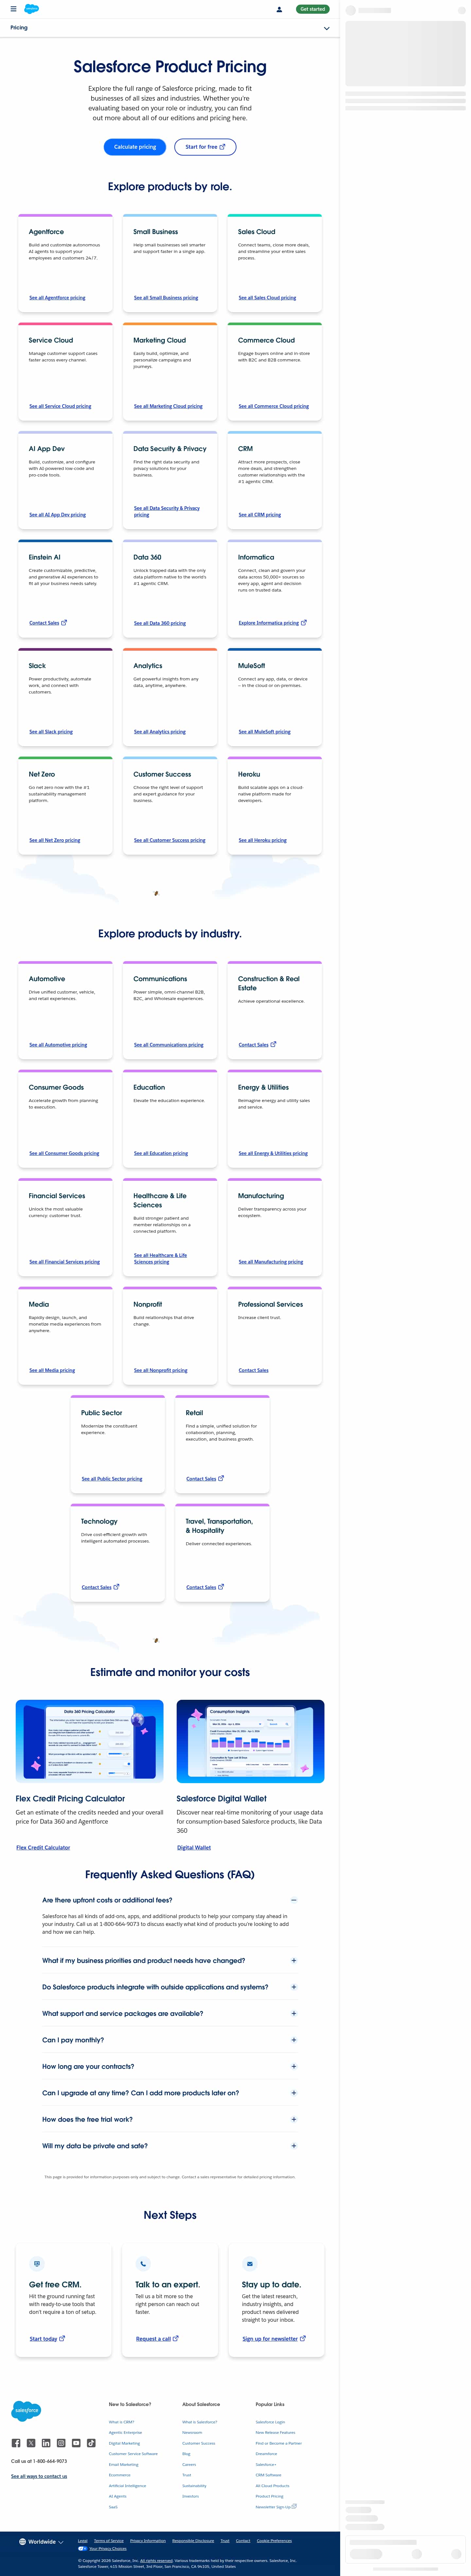The image size is (471, 2576).
Task: Open the Digital Wallet link
Action: tap(194, 1848)
